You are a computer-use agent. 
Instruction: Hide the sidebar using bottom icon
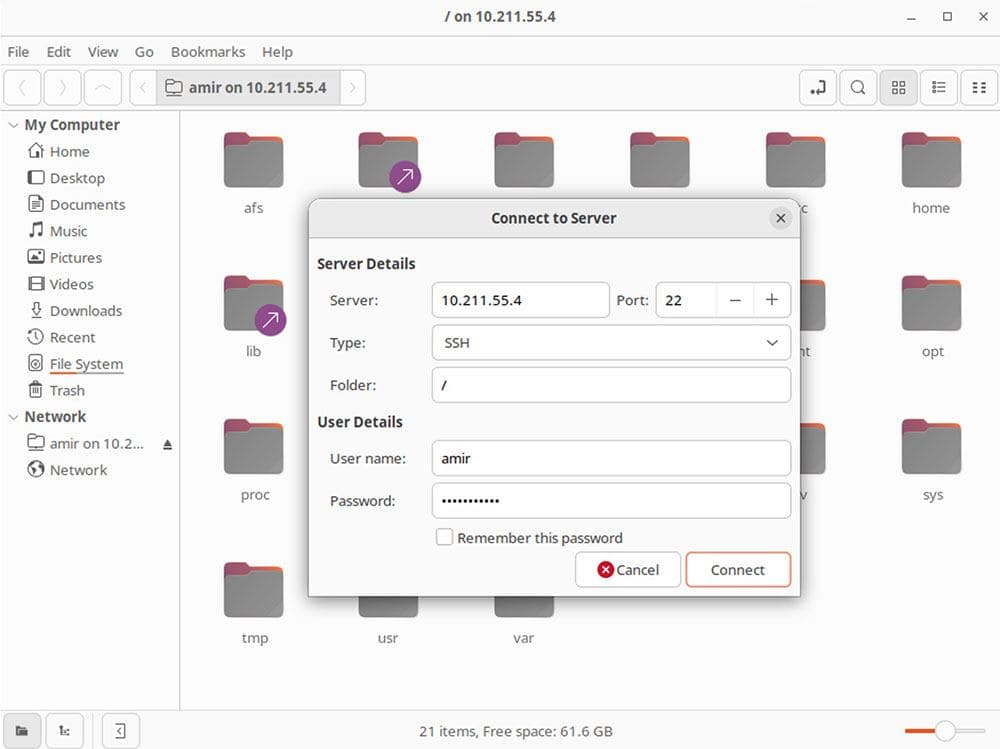click(x=120, y=731)
